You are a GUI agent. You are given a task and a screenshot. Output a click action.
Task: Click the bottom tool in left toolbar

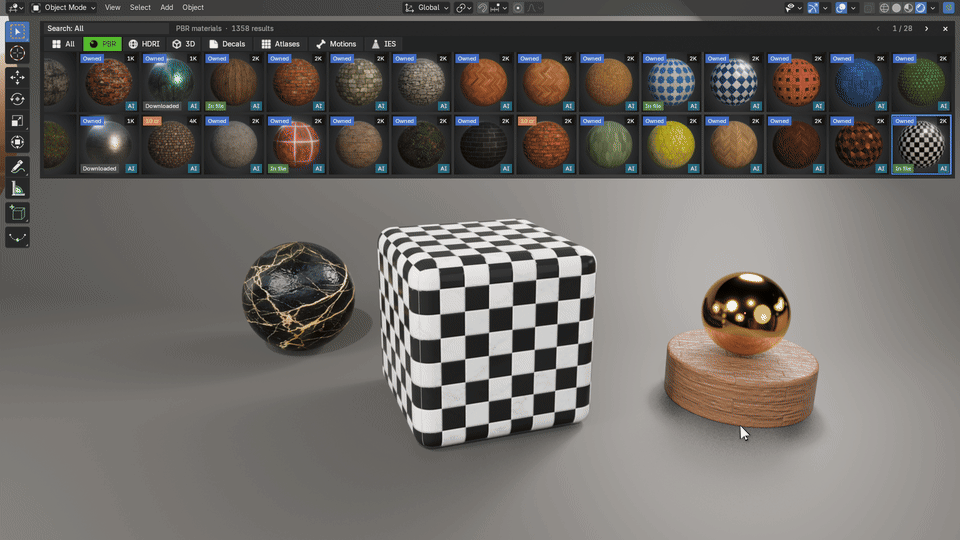(17, 238)
